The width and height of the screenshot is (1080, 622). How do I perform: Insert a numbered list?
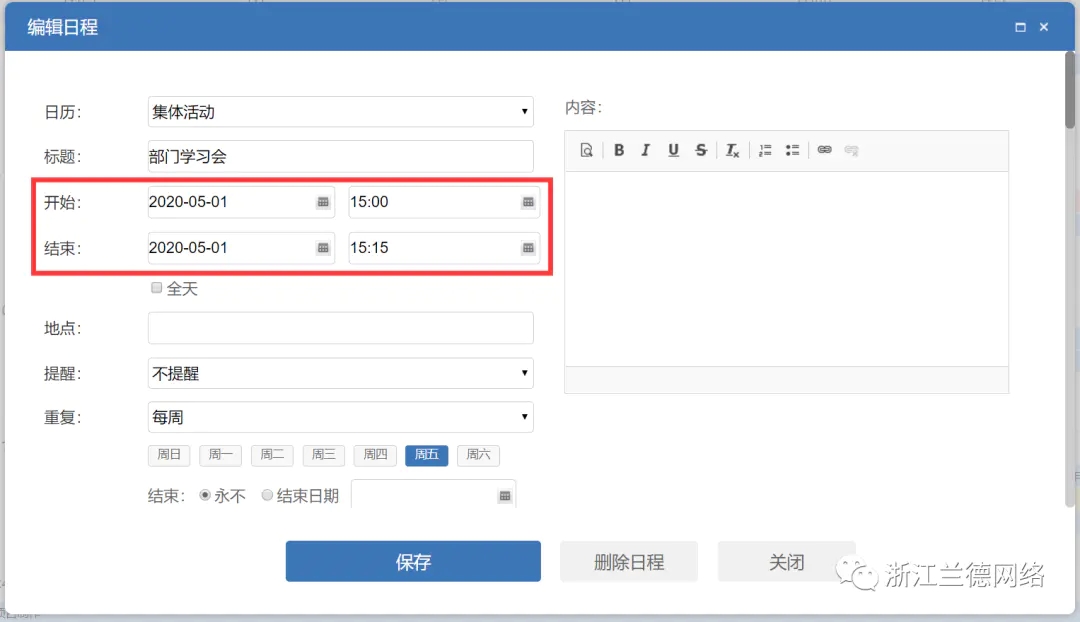765,150
